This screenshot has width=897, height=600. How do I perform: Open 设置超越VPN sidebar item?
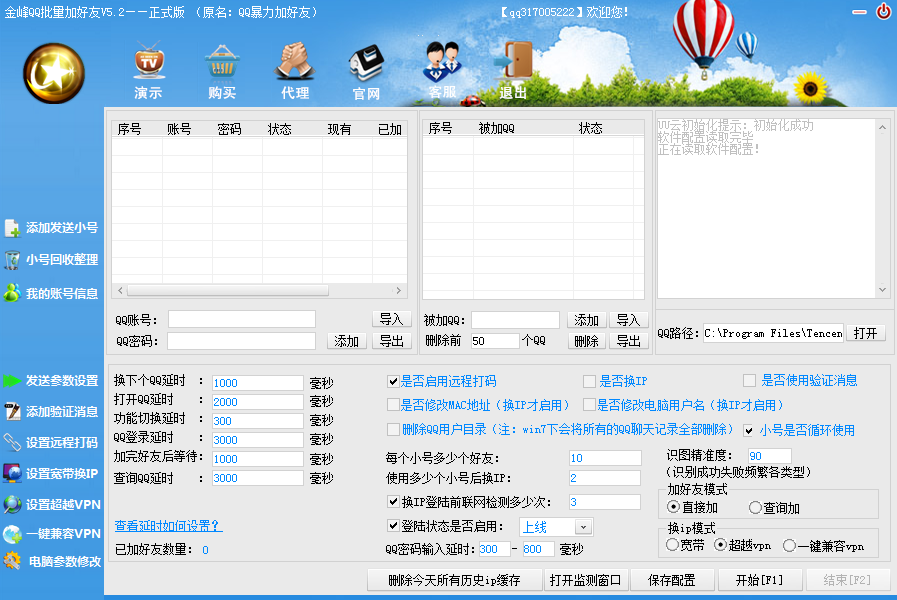point(52,504)
